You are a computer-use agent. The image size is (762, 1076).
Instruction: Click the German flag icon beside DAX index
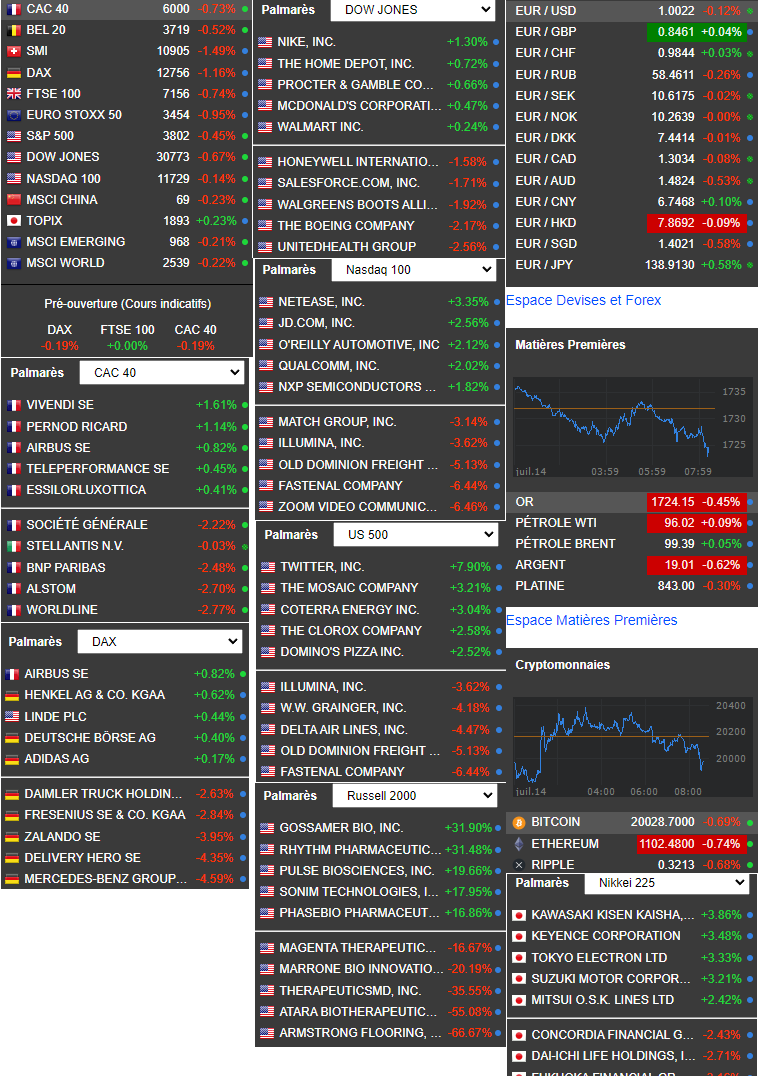point(14,73)
